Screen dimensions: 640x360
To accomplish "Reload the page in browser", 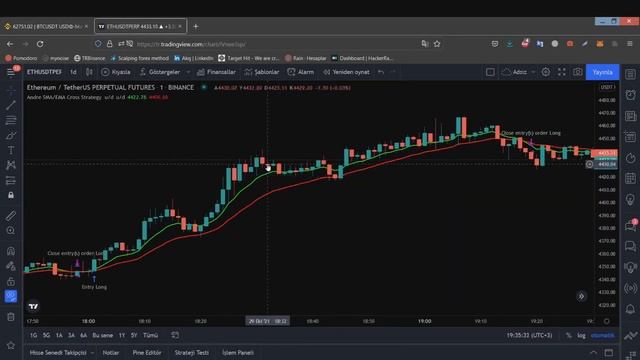I will 40,44.
